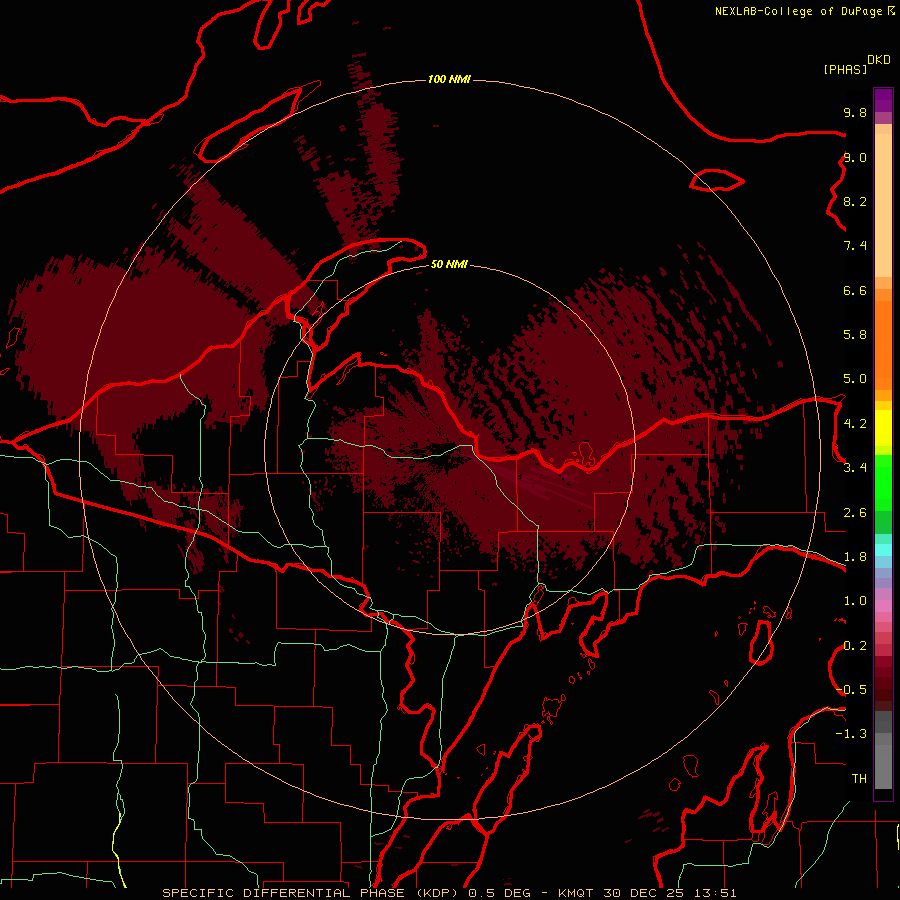
Task: Click the [PHAS] unit label
Action: coord(845,69)
